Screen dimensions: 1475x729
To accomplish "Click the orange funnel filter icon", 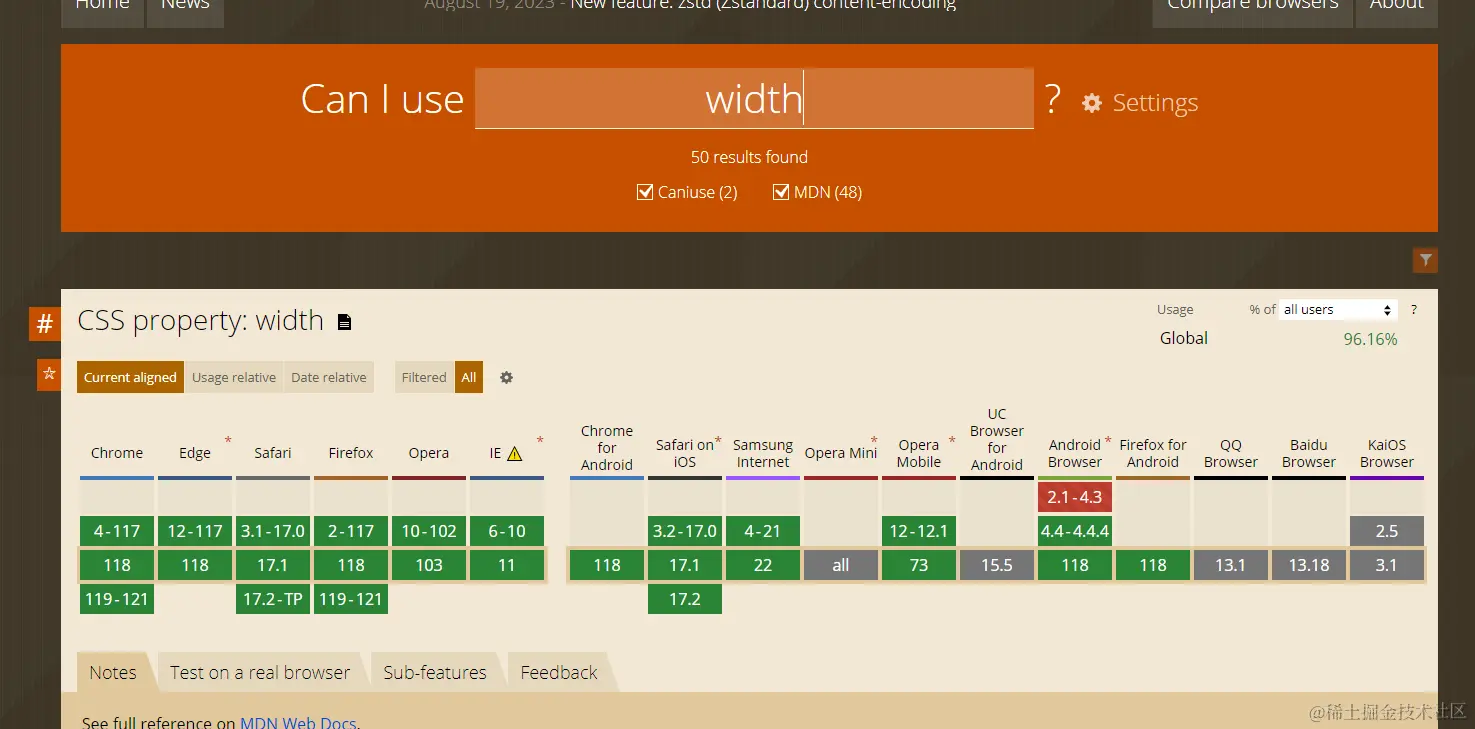I will pos(1425,260).
